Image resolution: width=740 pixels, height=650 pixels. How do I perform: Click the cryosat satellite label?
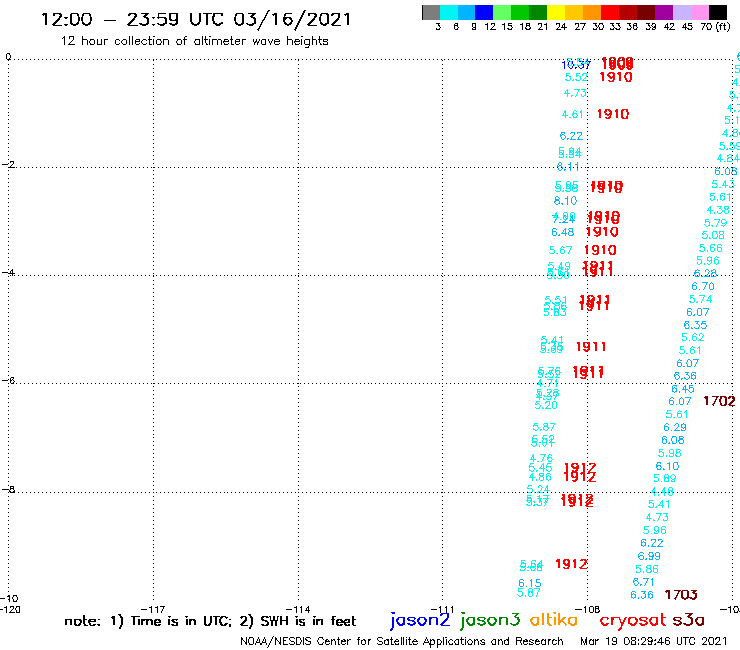coord(632,620)
